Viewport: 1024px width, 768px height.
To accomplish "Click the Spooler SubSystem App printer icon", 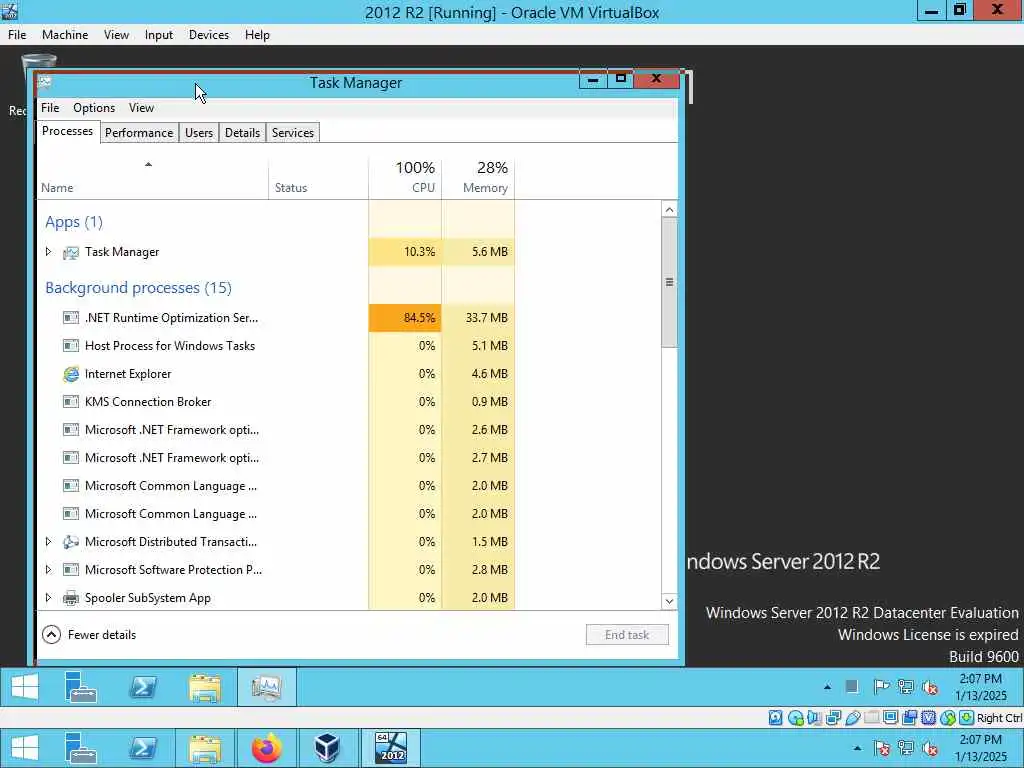I will point(71,598).
